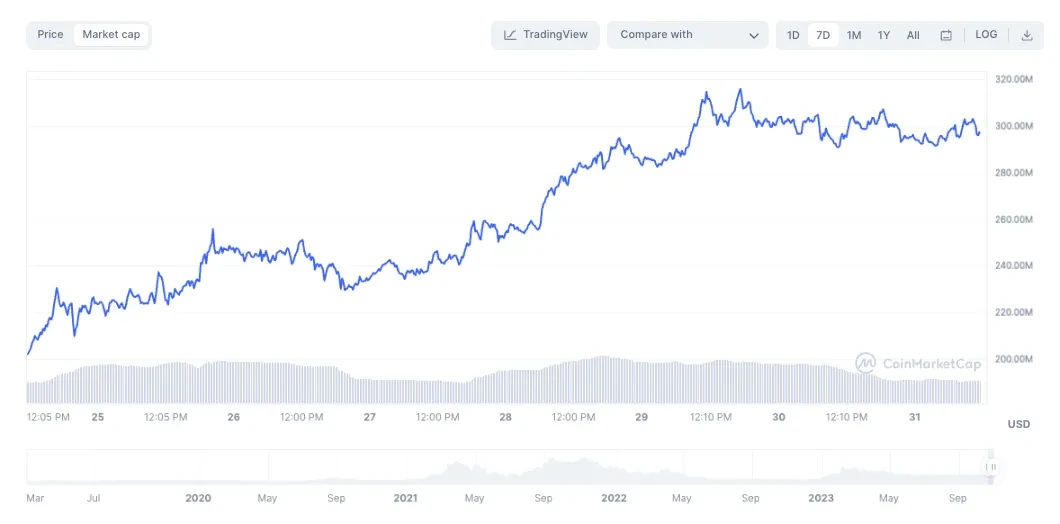Screen dimensions: 1060x524
Task: Switch to the 1Y time range
Action: tap(884, 35)
